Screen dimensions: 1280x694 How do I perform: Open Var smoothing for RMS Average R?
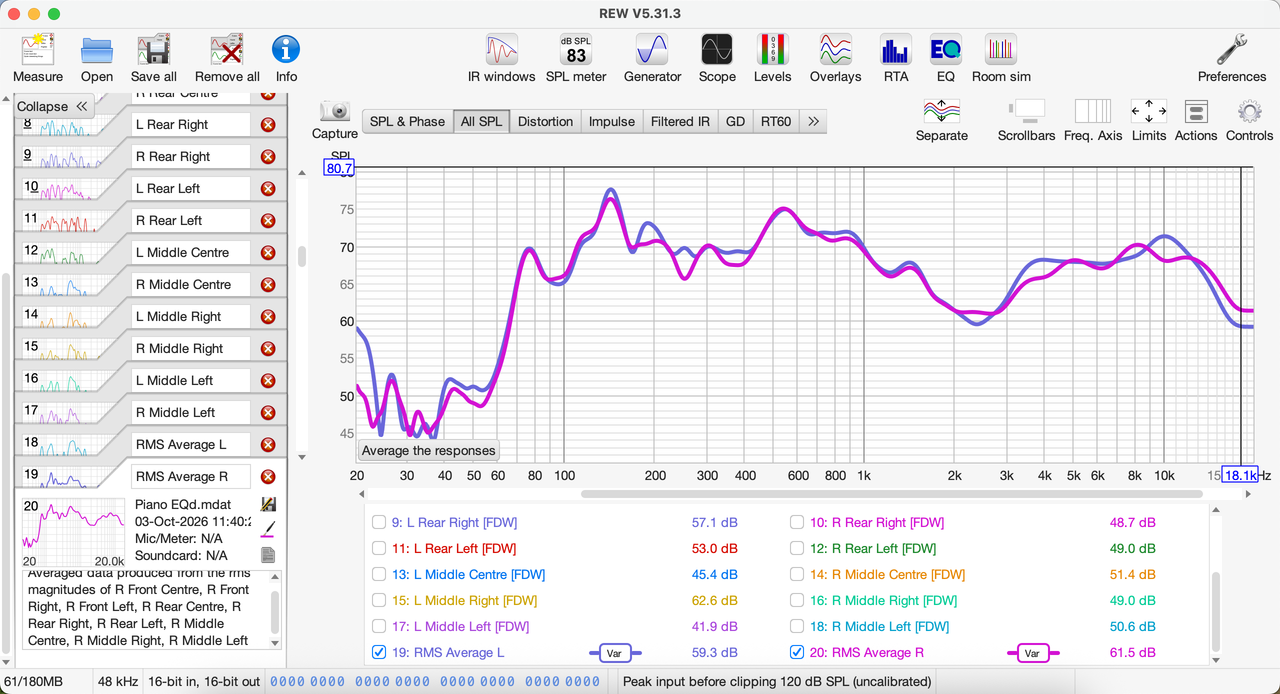tap(1032, 653)
